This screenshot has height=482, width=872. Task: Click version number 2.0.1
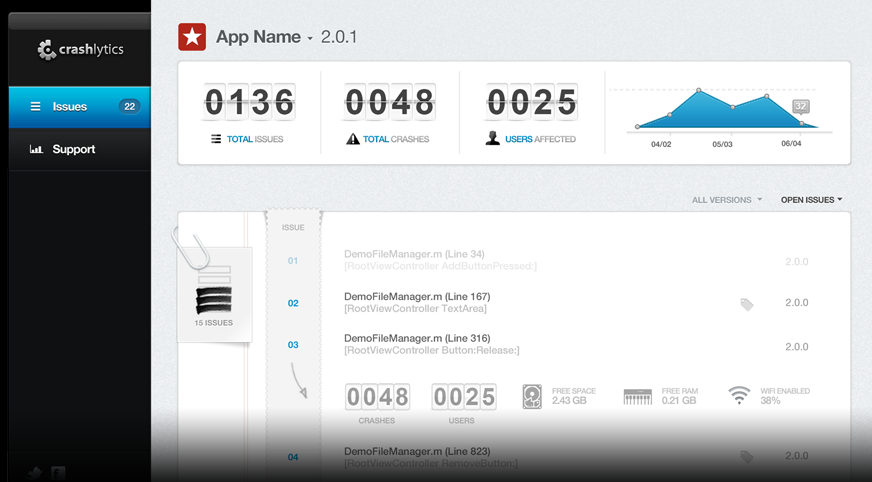pyautogui.click(x=339, y=37)
